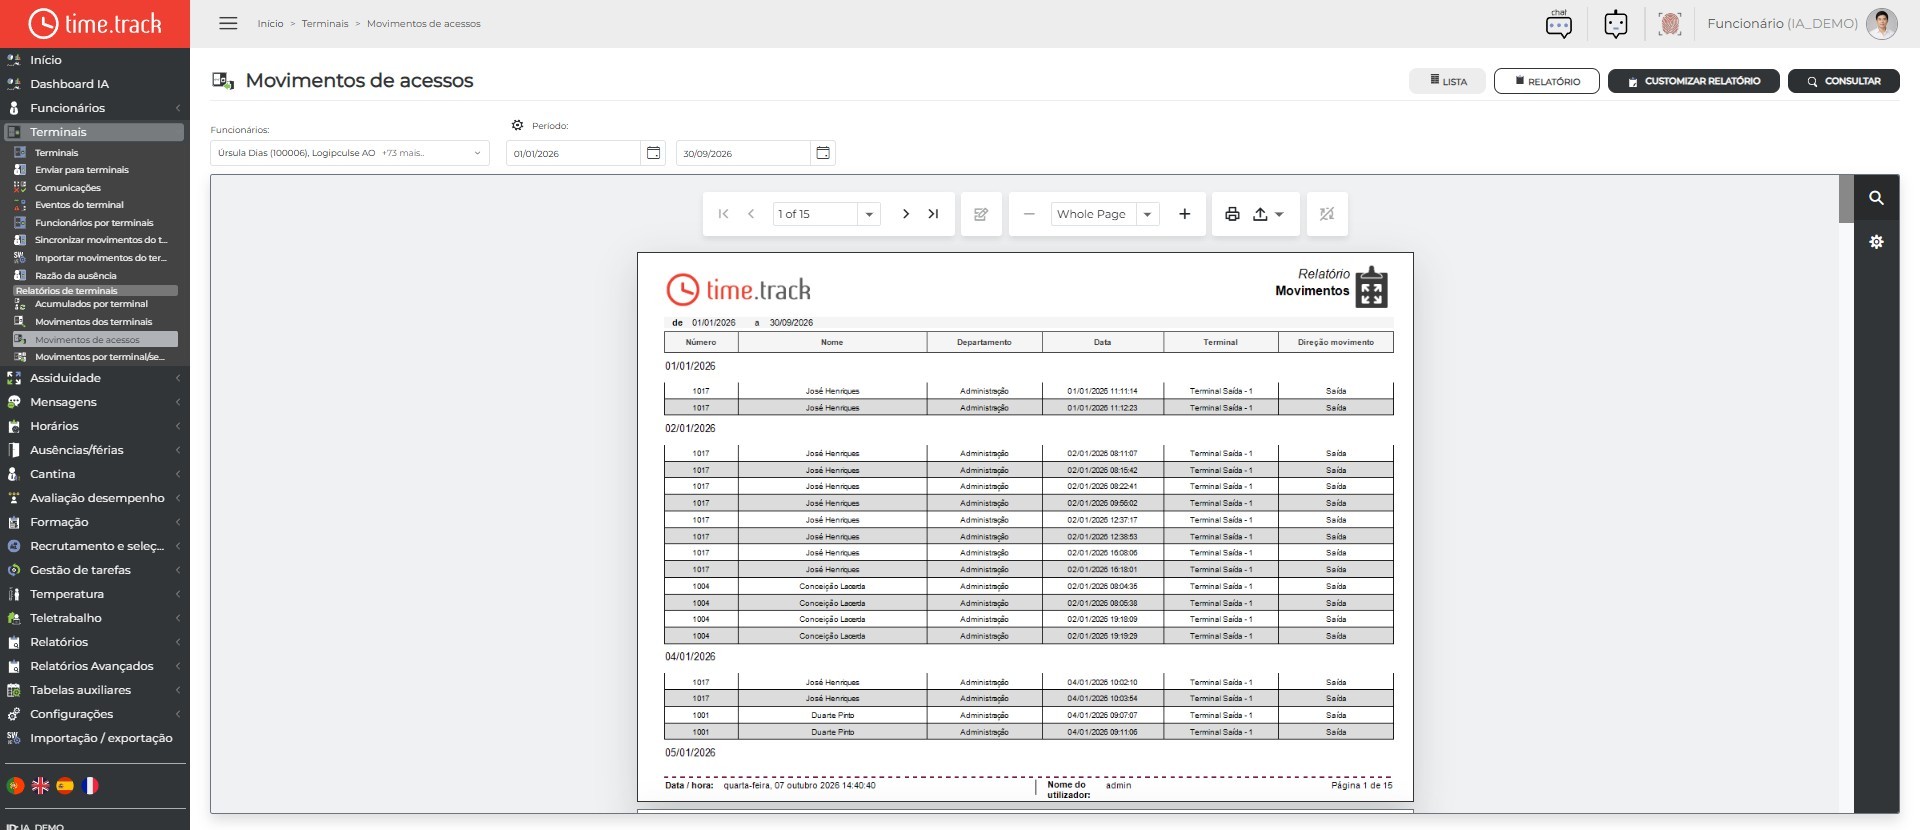Viewport: 1920px width, 830px height.
Task: Click the fingerprint icon in header
Action: point(1669,23)
